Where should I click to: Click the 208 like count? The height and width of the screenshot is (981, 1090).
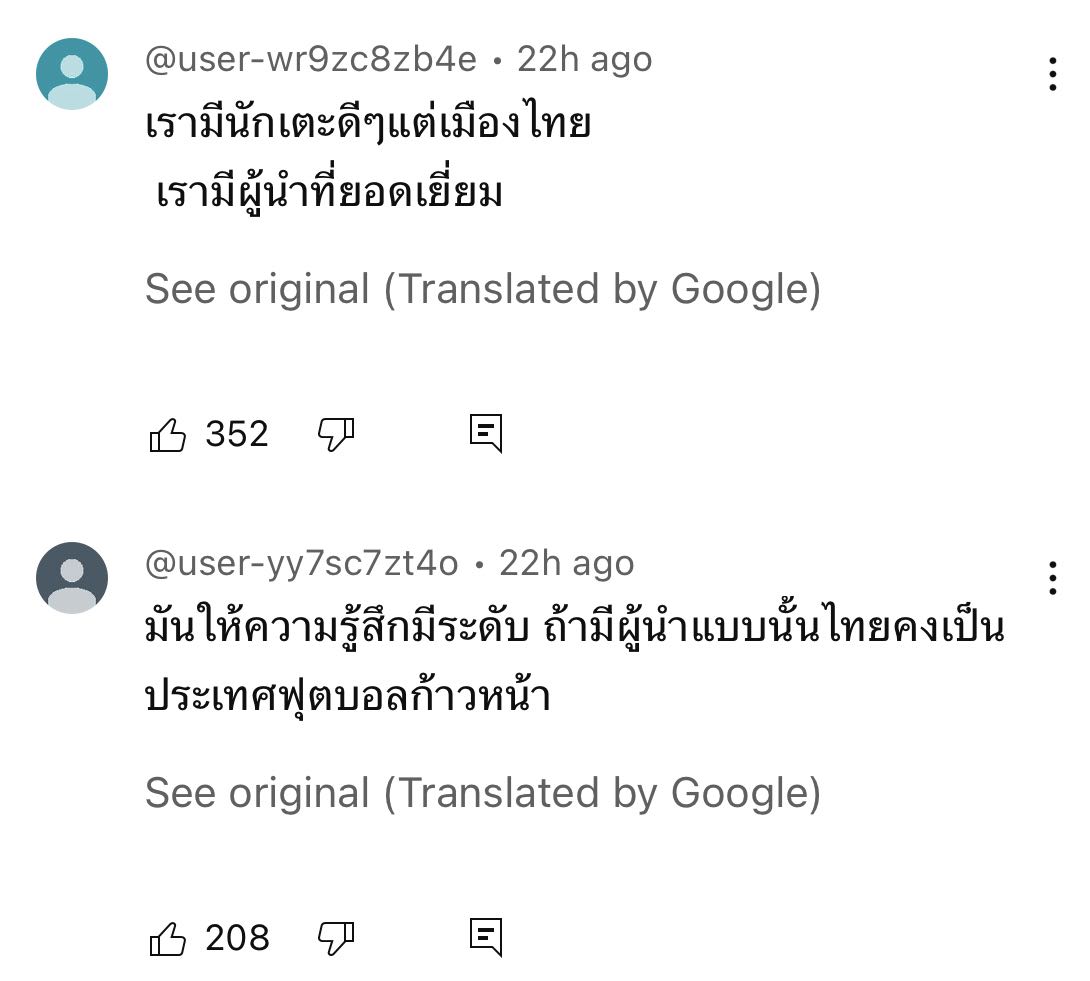pyautogui.click(x=238, y=939)
